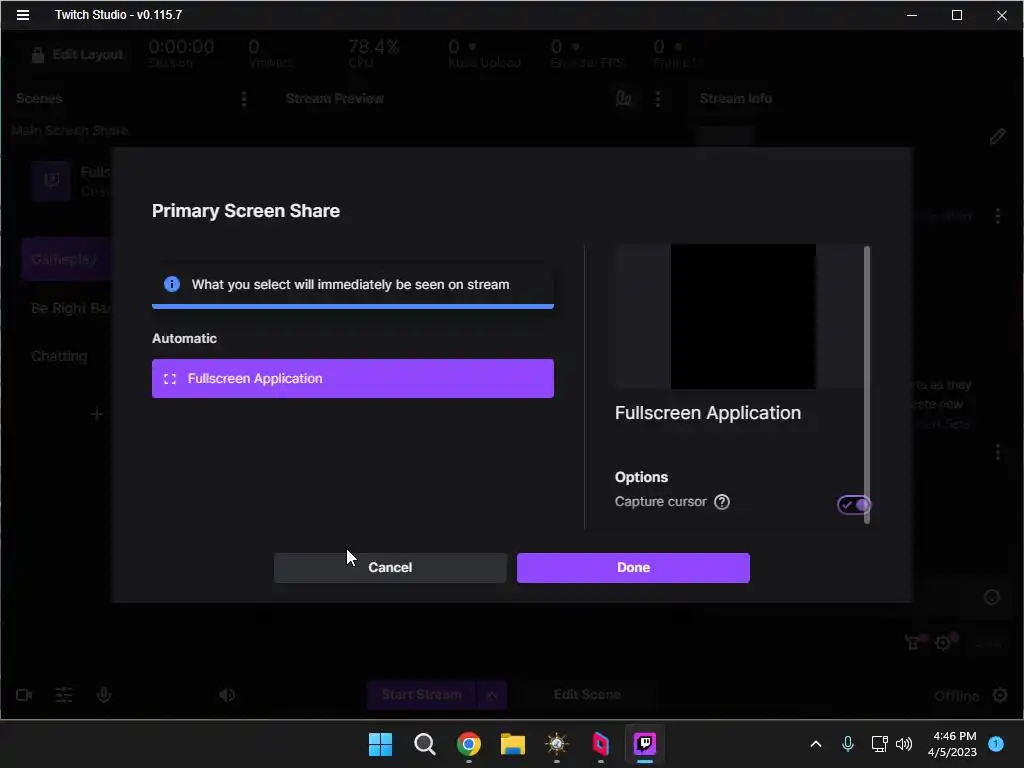Click the add scene plus icon

point(97,414)
